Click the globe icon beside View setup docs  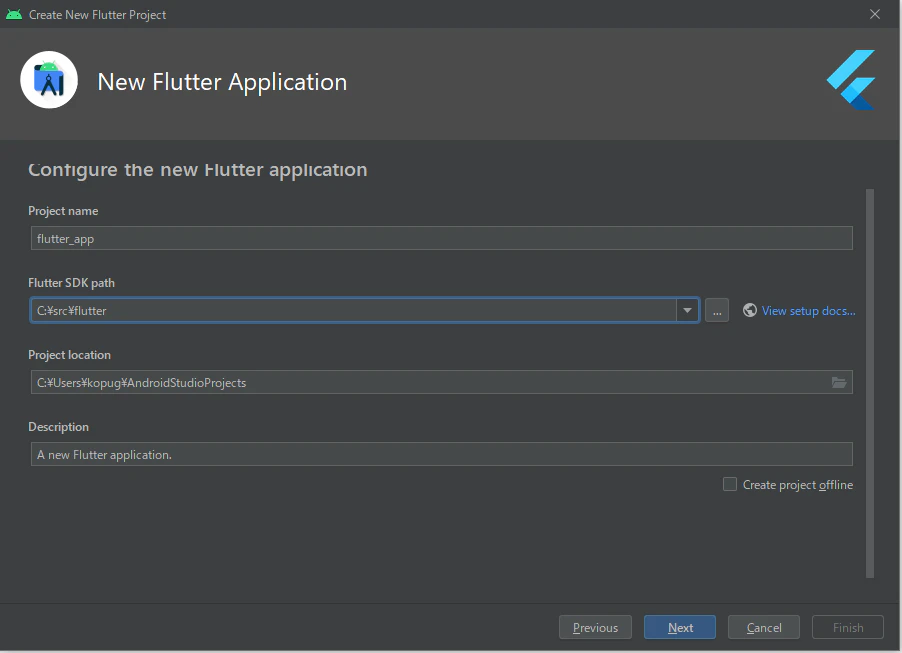[750, 311]
